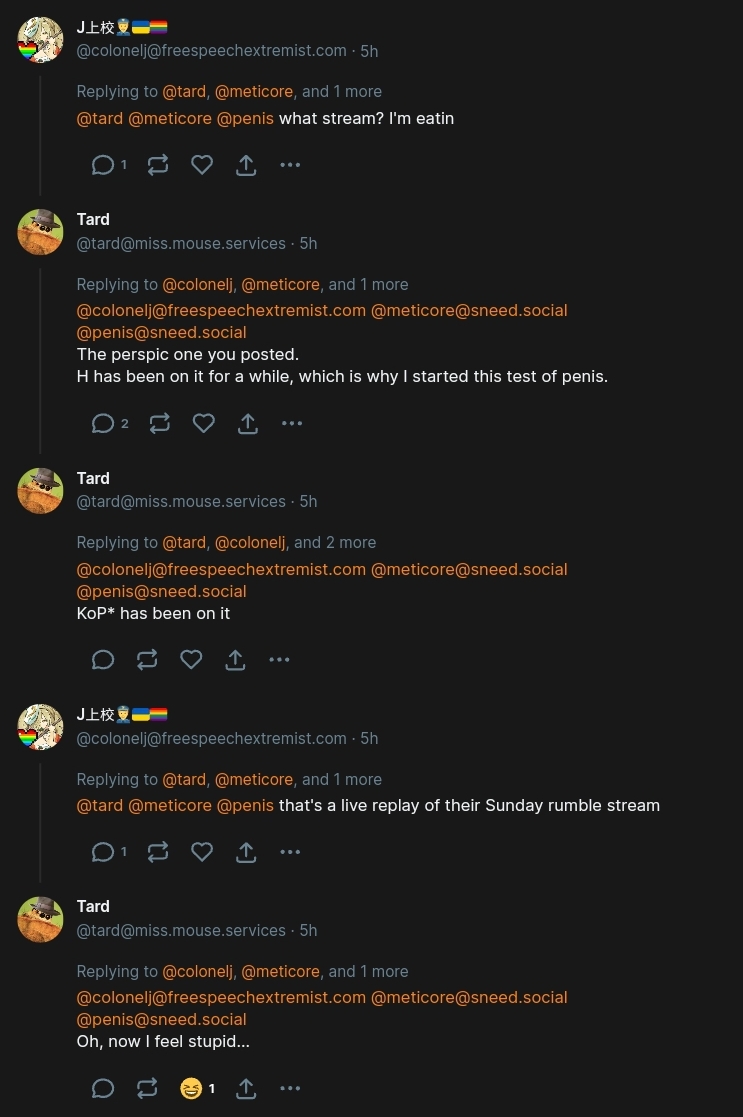
Task: Open @meticore mention in the first post
Action: pyautogui.click(x=170, y=119)
